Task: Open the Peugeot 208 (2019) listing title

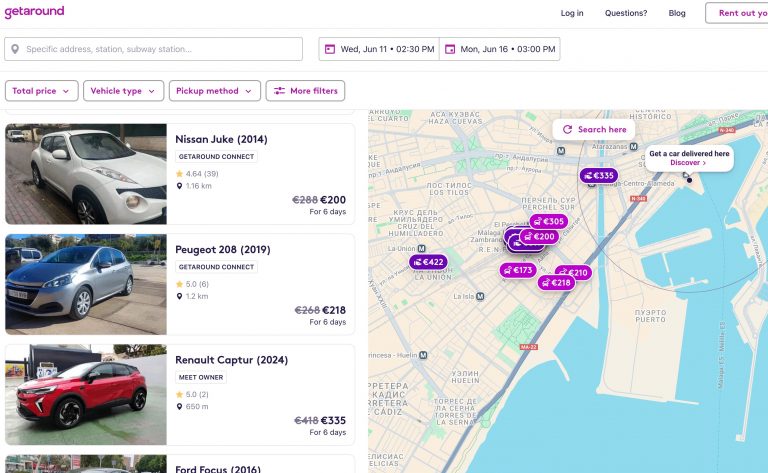Action: [223, 249]
